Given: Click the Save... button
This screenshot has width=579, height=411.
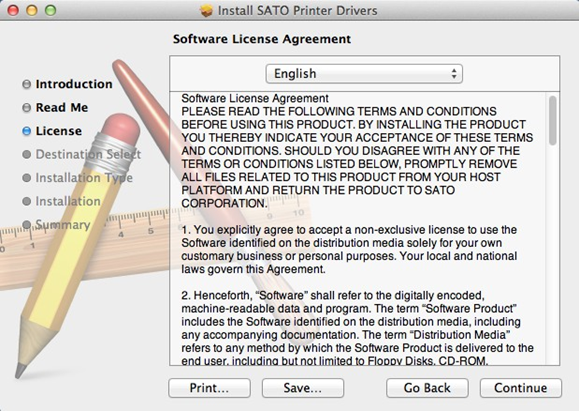Looking at the screenshot, I should 303,388.
